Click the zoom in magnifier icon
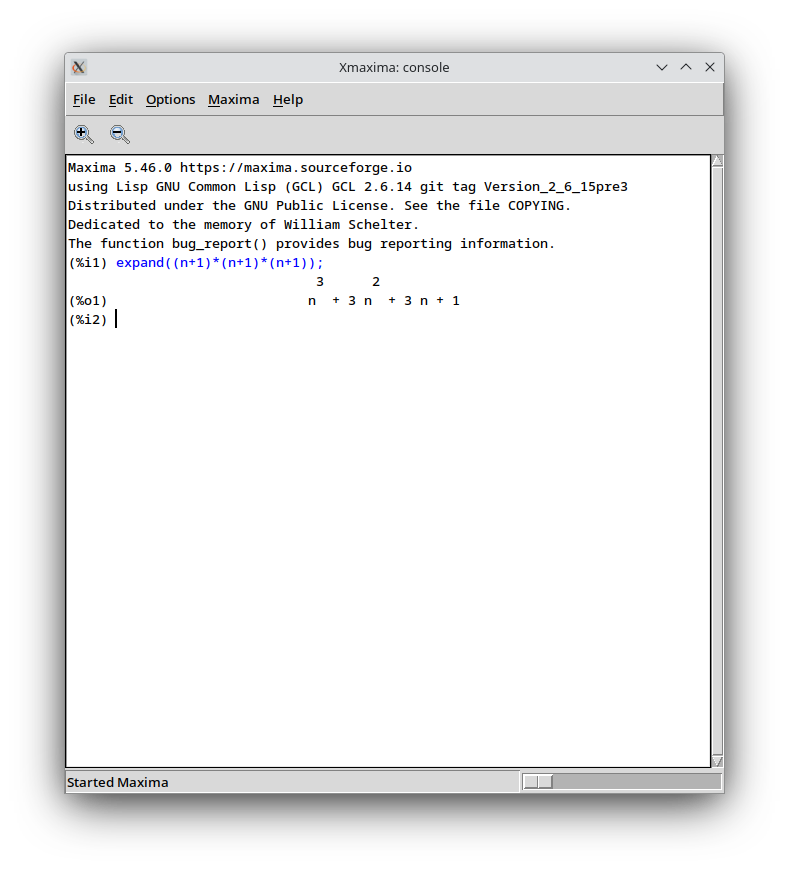The height and width of the screenshot is (870, 789). click(84, 134)
